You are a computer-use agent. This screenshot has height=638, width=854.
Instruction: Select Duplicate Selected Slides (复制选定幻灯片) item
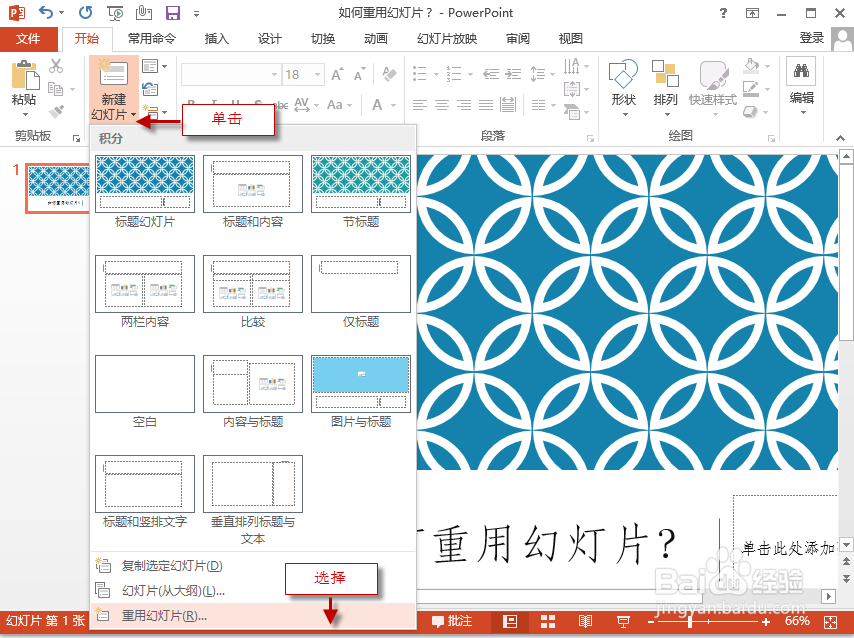[253, 566]
